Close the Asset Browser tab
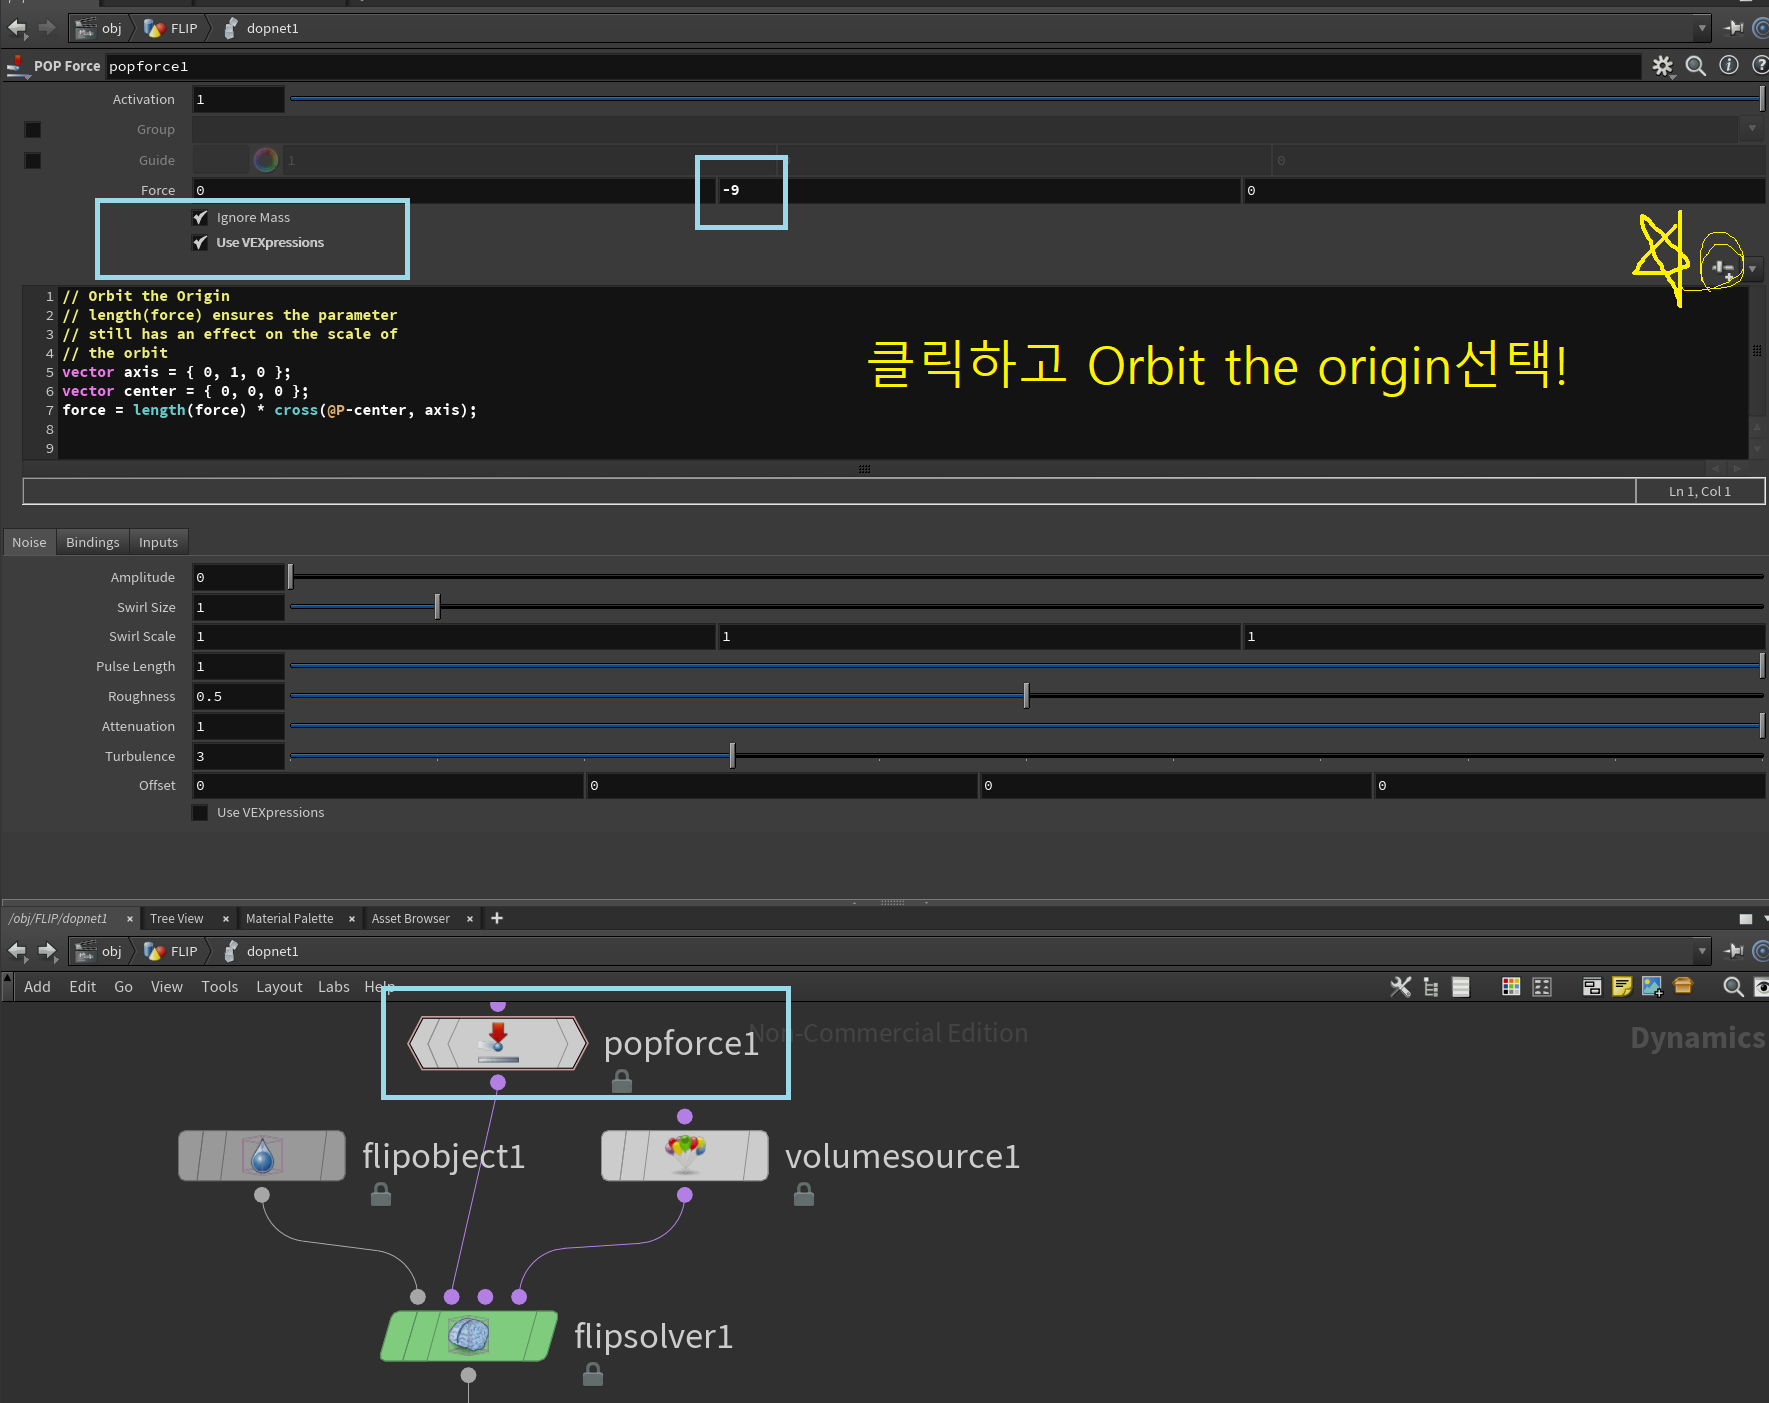This screenshot has width=1769, height=1403. click(x=470, y=919)
